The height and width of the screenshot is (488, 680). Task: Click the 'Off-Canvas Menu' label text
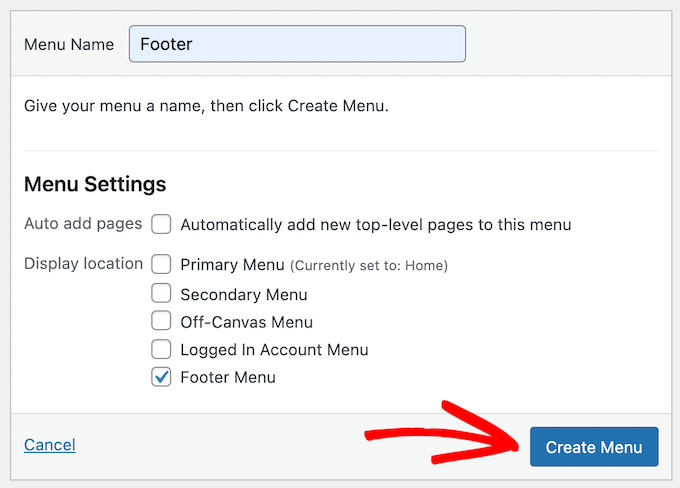click(246, 322)
